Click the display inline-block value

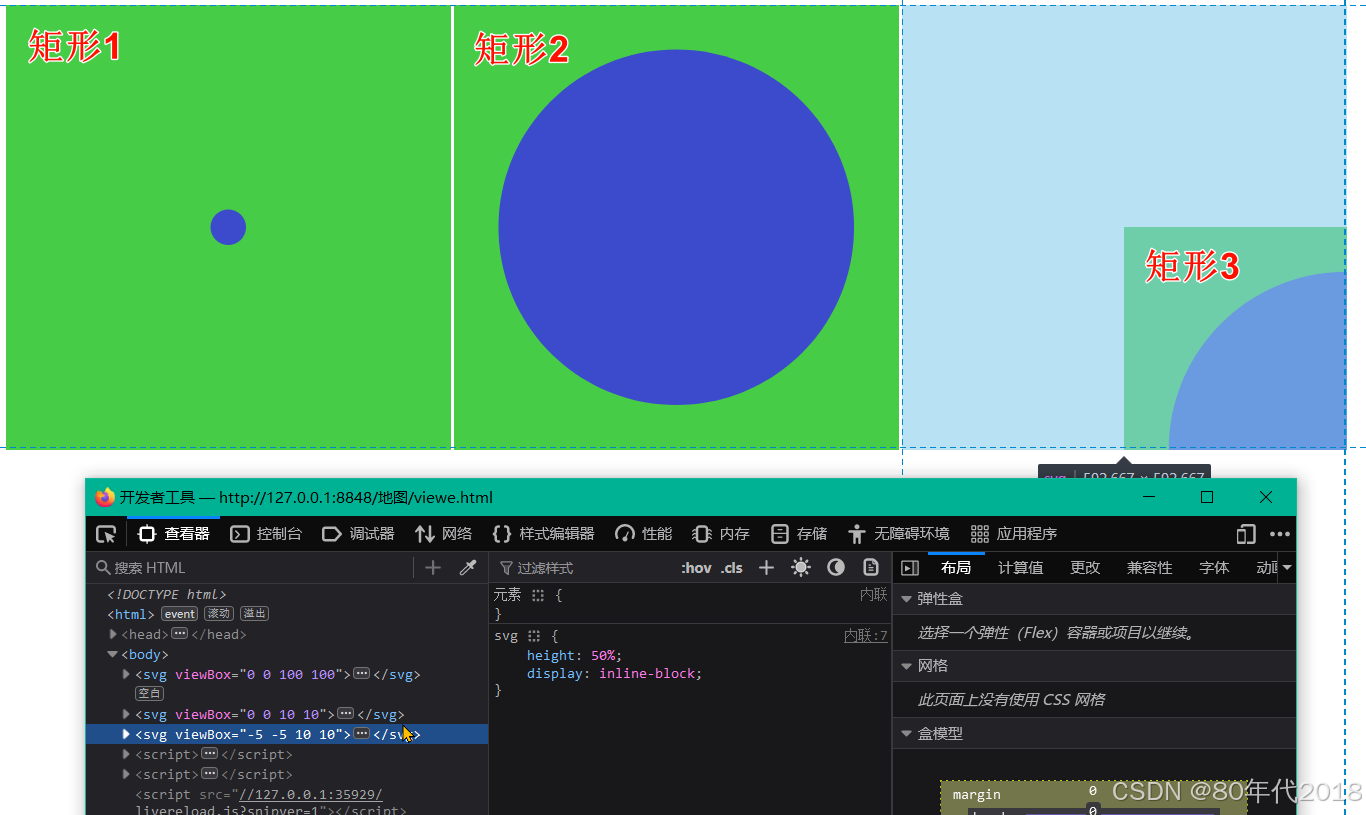pyautogui.click(x=647, y=674)
